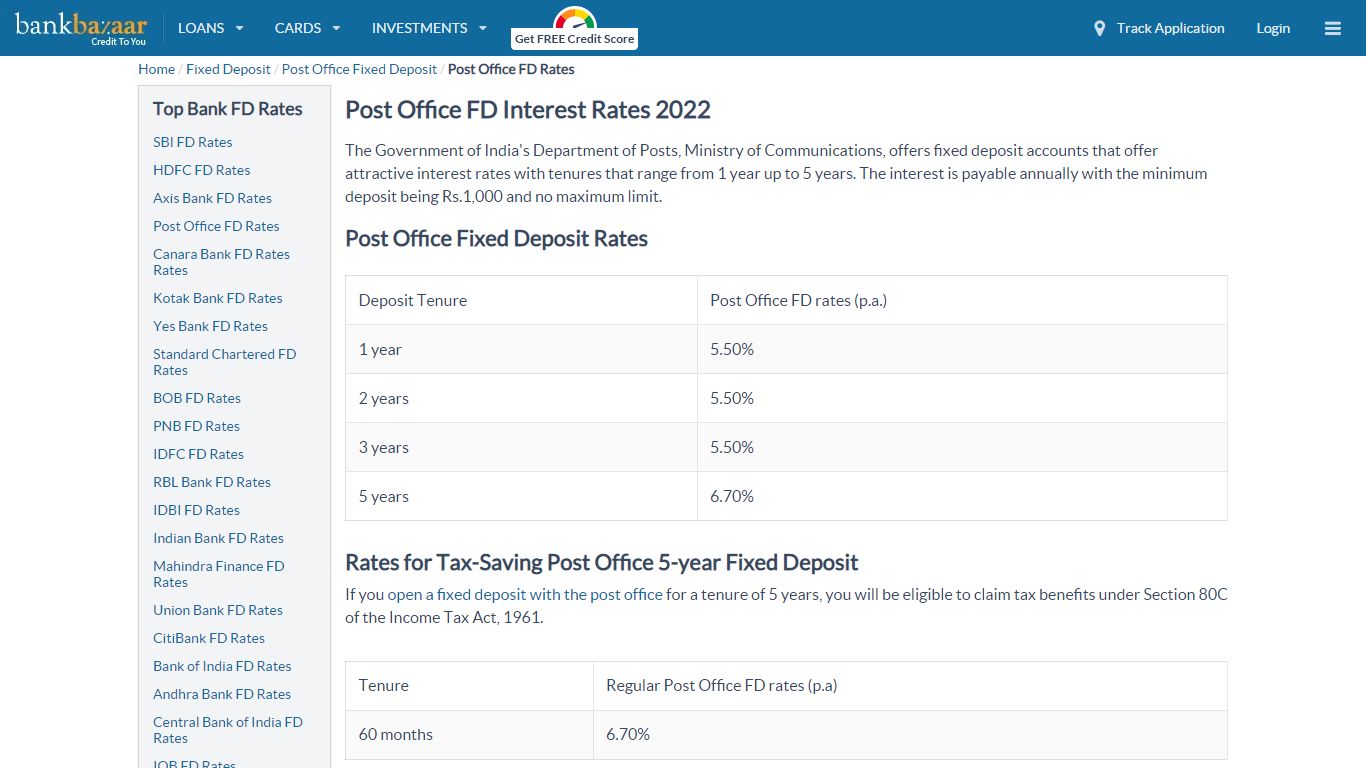The width and height of the screenshot is (1366, 768).
Task: Open Canara Bank FD Rates link
Action: tap(221, 262)
